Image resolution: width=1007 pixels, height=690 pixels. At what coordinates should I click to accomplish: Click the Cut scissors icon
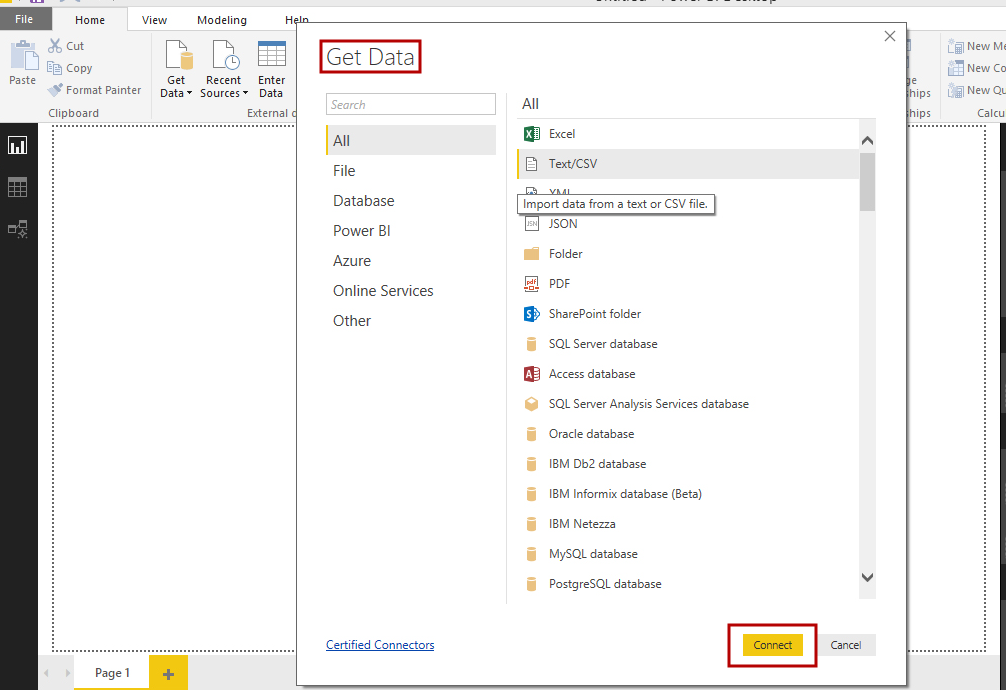pyautogui.click(x=55, y=46)
